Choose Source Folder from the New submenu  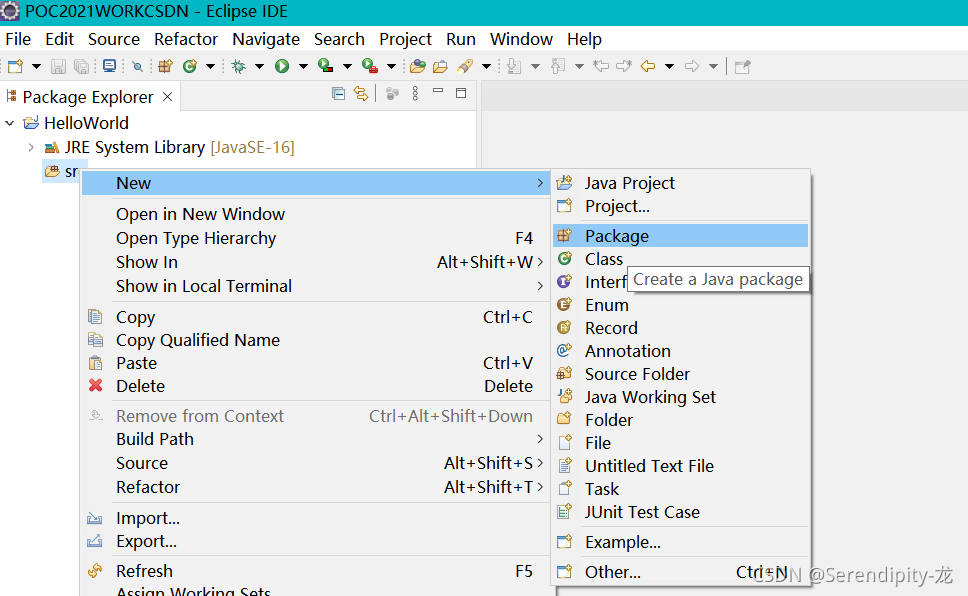point(680,374)
